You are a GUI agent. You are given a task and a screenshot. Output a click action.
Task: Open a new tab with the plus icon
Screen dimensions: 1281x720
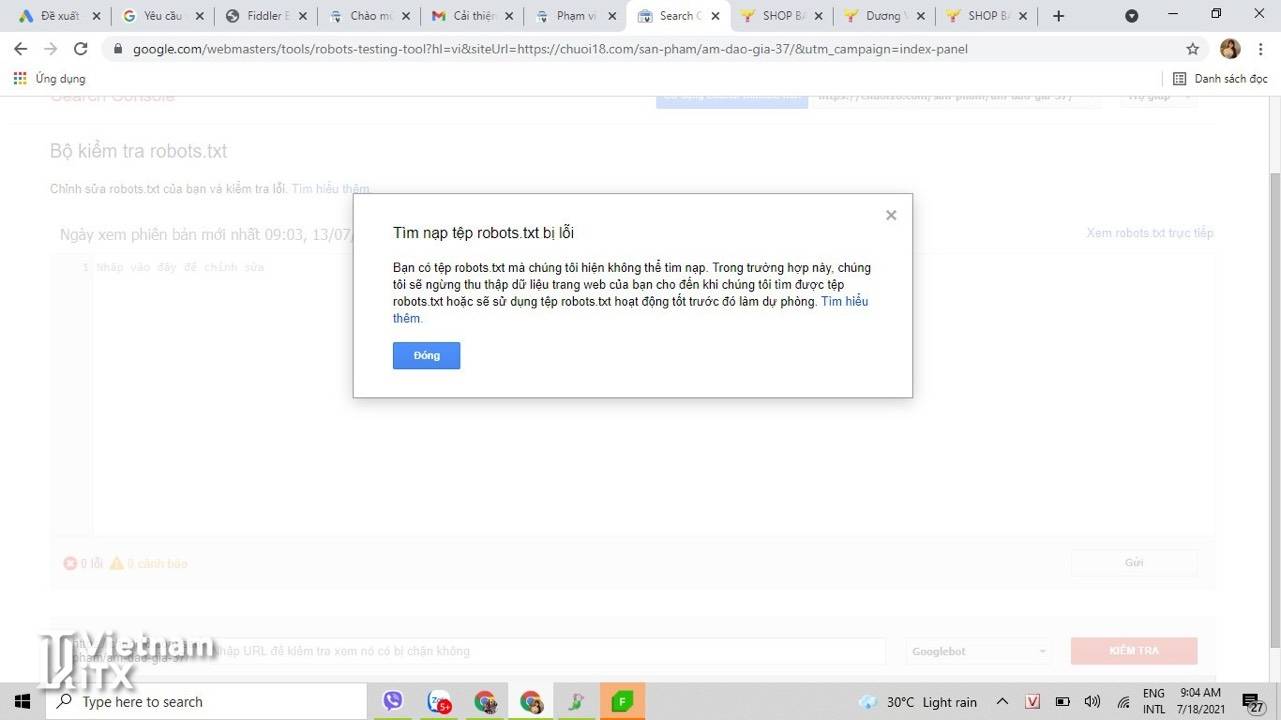tap(1058, 16)
